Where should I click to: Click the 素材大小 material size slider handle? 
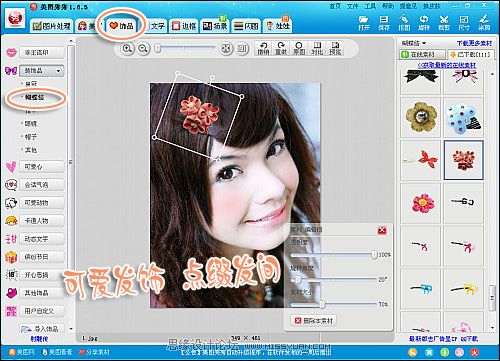point(322,304)
